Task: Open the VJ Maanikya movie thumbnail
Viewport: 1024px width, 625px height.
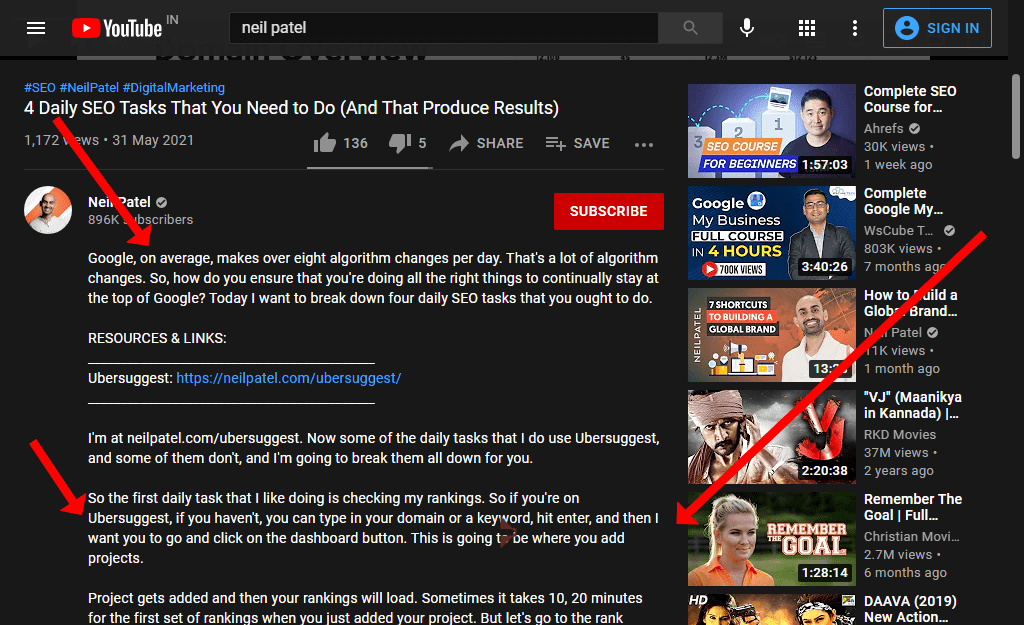Action: 771,436
